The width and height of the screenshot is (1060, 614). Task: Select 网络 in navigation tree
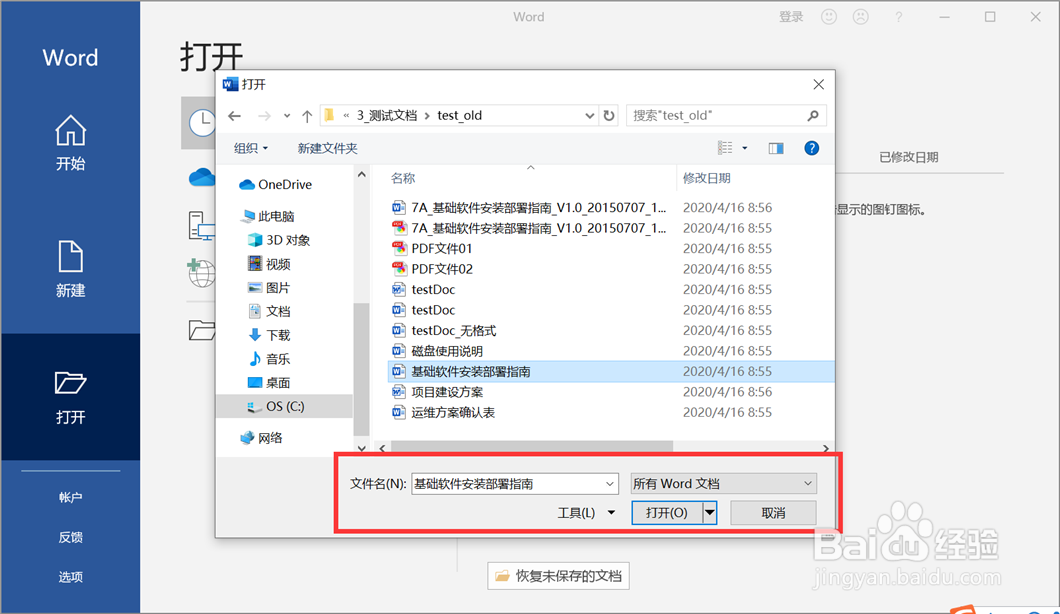[262, 438]
